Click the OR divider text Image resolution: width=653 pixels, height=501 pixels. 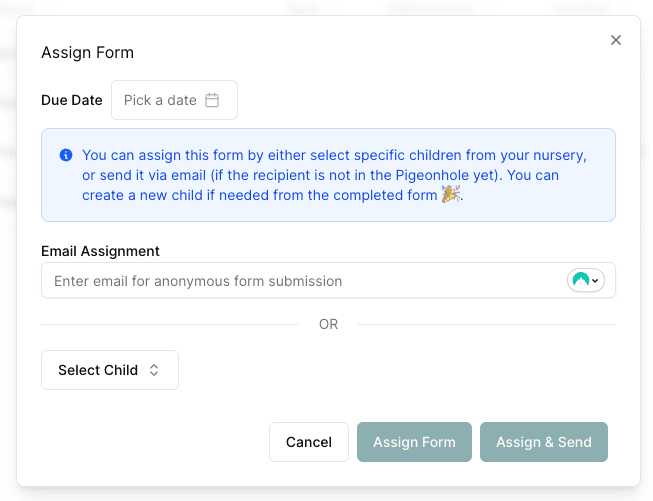(x=328, y=324)
